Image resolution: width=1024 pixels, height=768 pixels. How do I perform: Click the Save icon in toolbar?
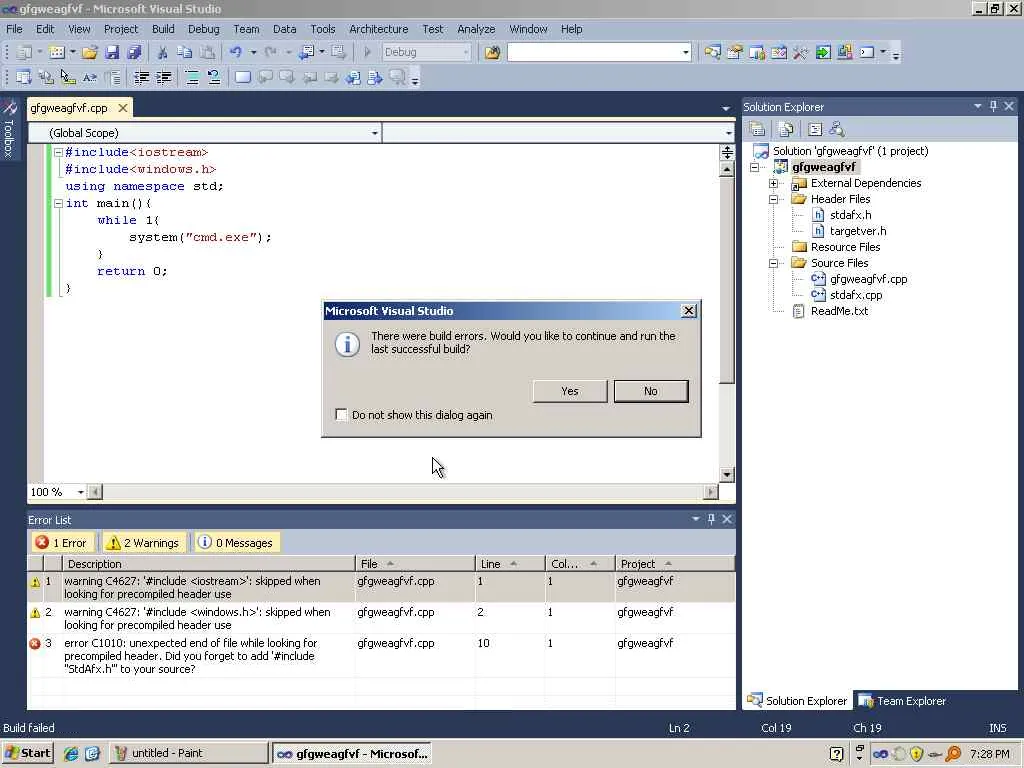pos(112,52)
